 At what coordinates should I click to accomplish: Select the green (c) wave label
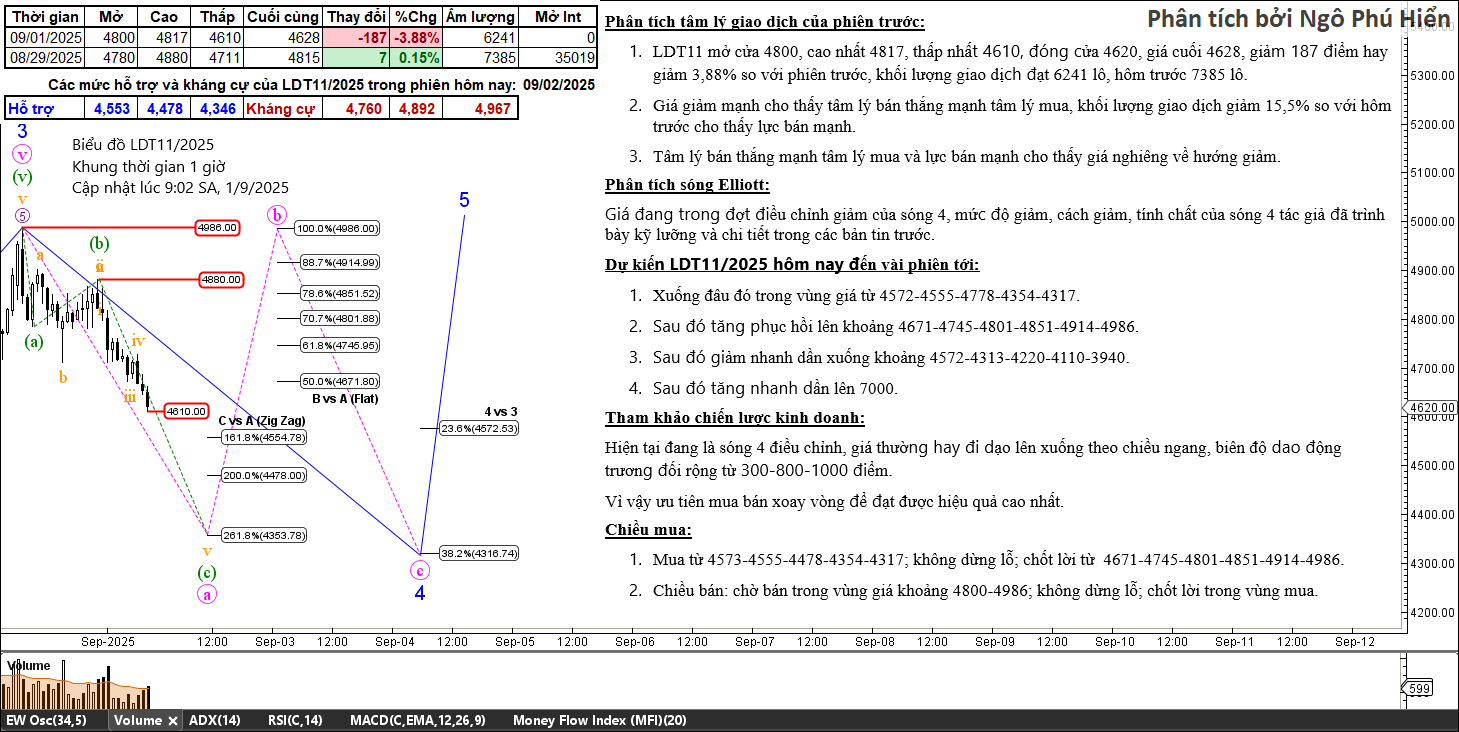pos(206,572)
